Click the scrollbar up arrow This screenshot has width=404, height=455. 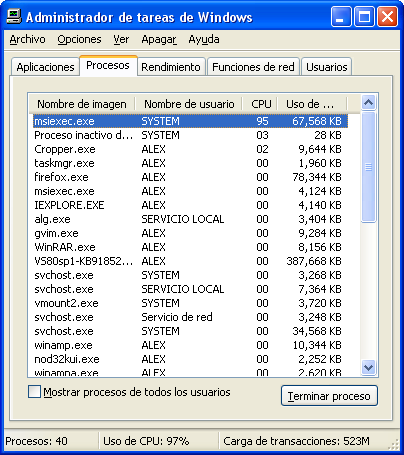(x=368, y=103)
